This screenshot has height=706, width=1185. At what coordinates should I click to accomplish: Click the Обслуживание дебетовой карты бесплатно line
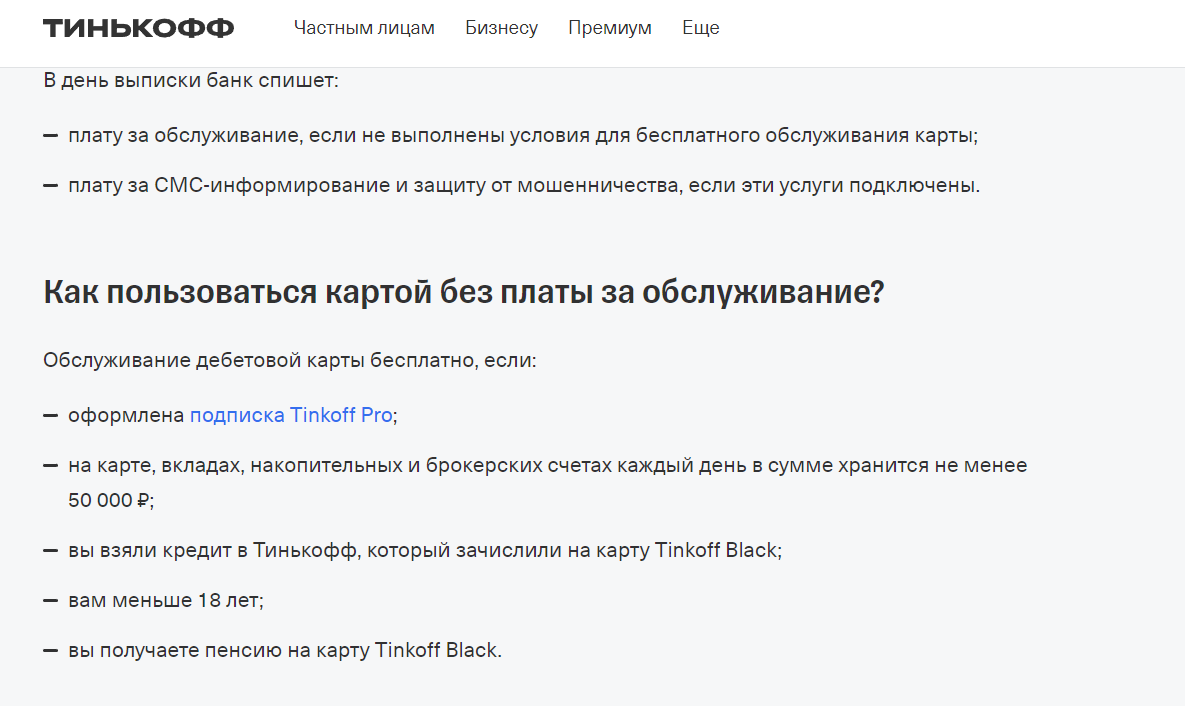(x=290, y=360)
